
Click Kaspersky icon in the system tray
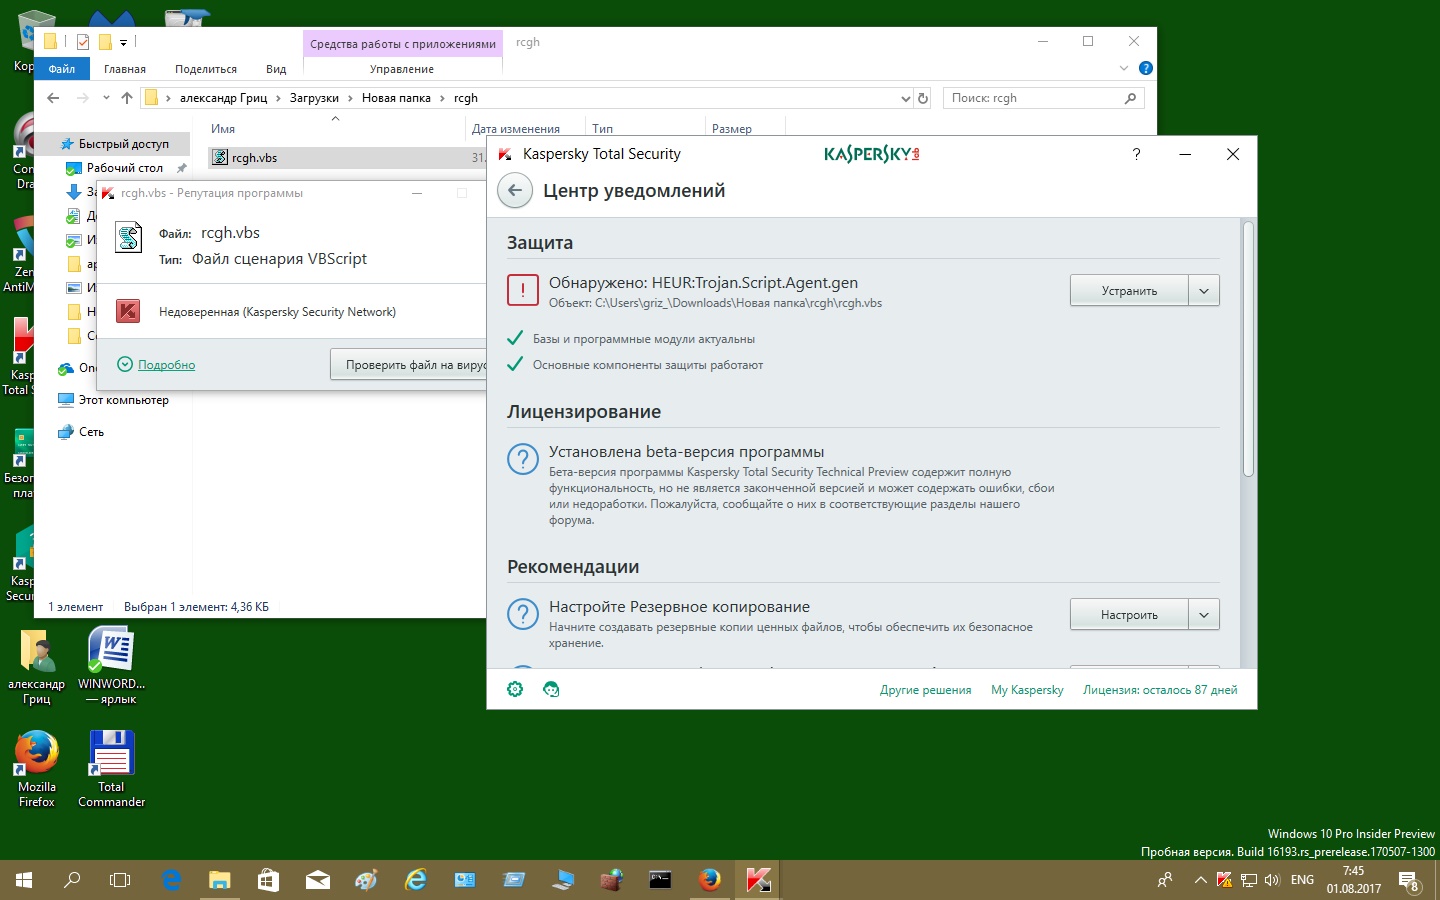point(1224,880)
